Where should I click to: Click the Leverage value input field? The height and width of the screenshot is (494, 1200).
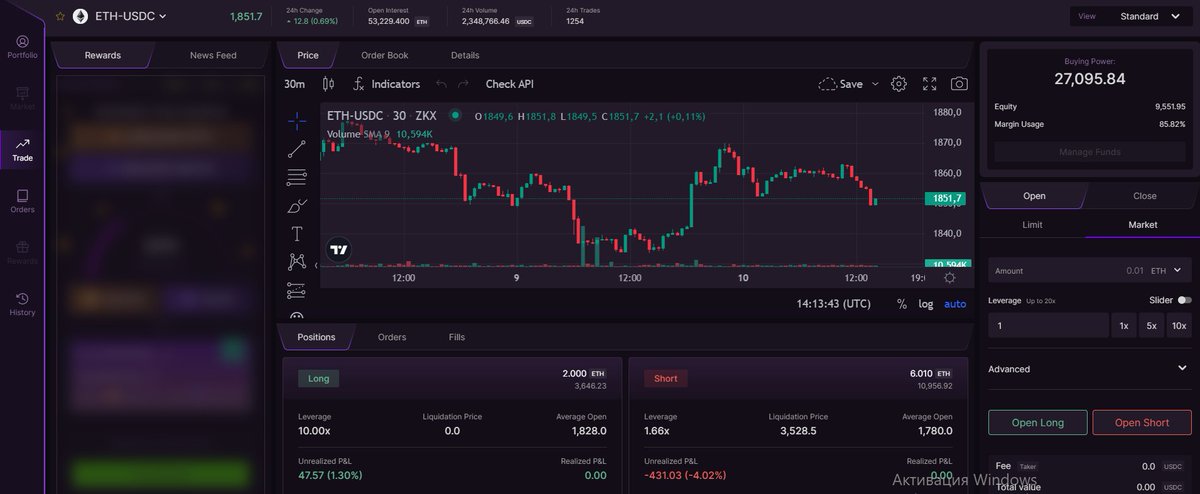coord(1049,325)
